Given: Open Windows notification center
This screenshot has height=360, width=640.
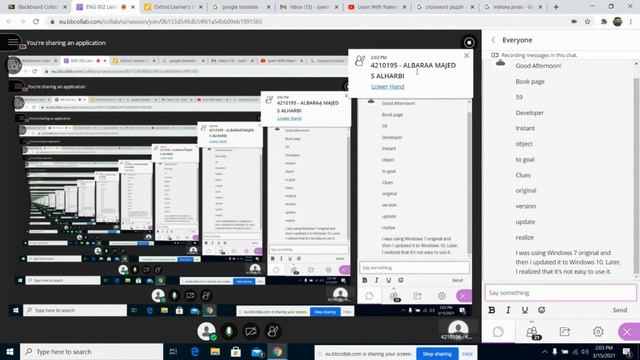Looking at the screenshot, I should click(x=627, y=352).
